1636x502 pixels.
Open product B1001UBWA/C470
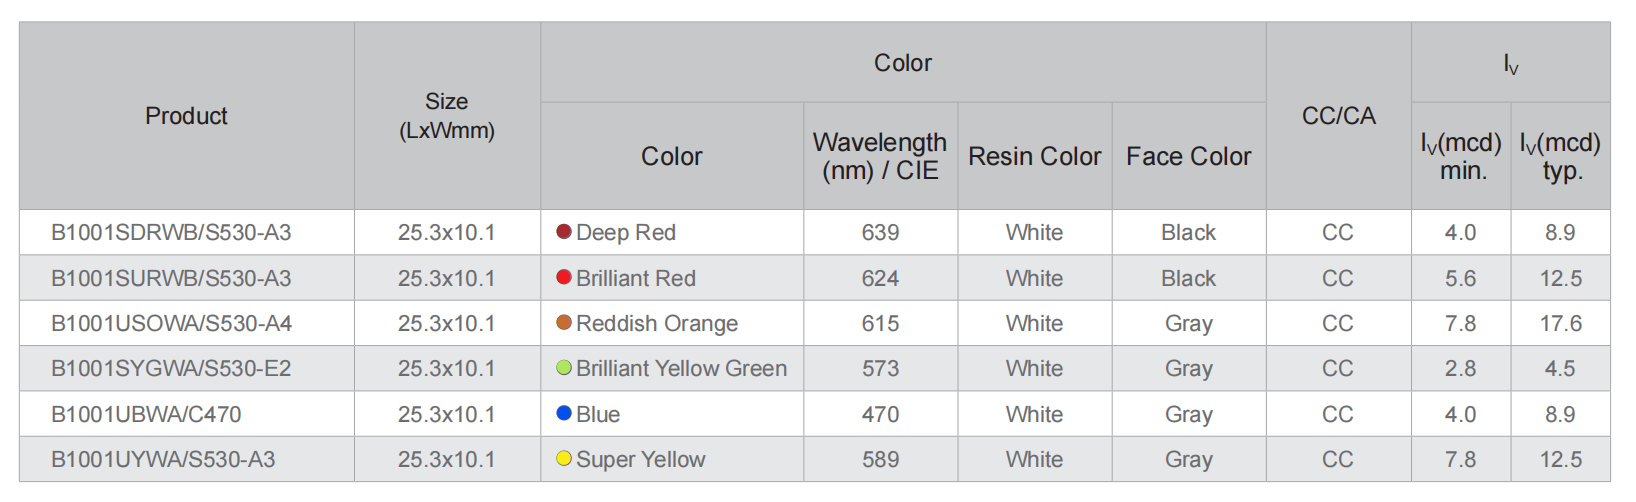pos(146,414)
